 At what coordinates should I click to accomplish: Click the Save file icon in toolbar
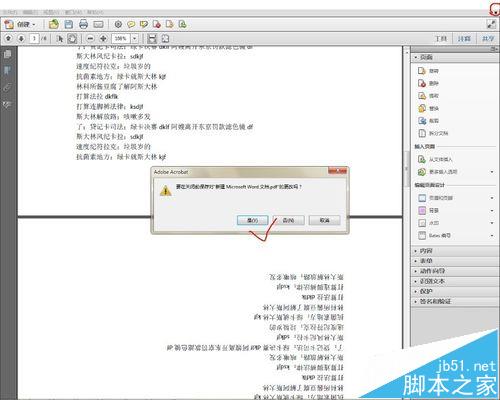pos(69,24)
